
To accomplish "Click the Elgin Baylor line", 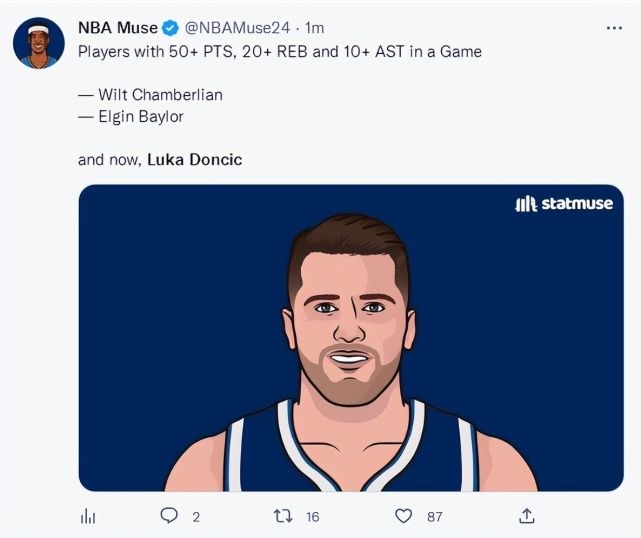I will pos(130,117).
